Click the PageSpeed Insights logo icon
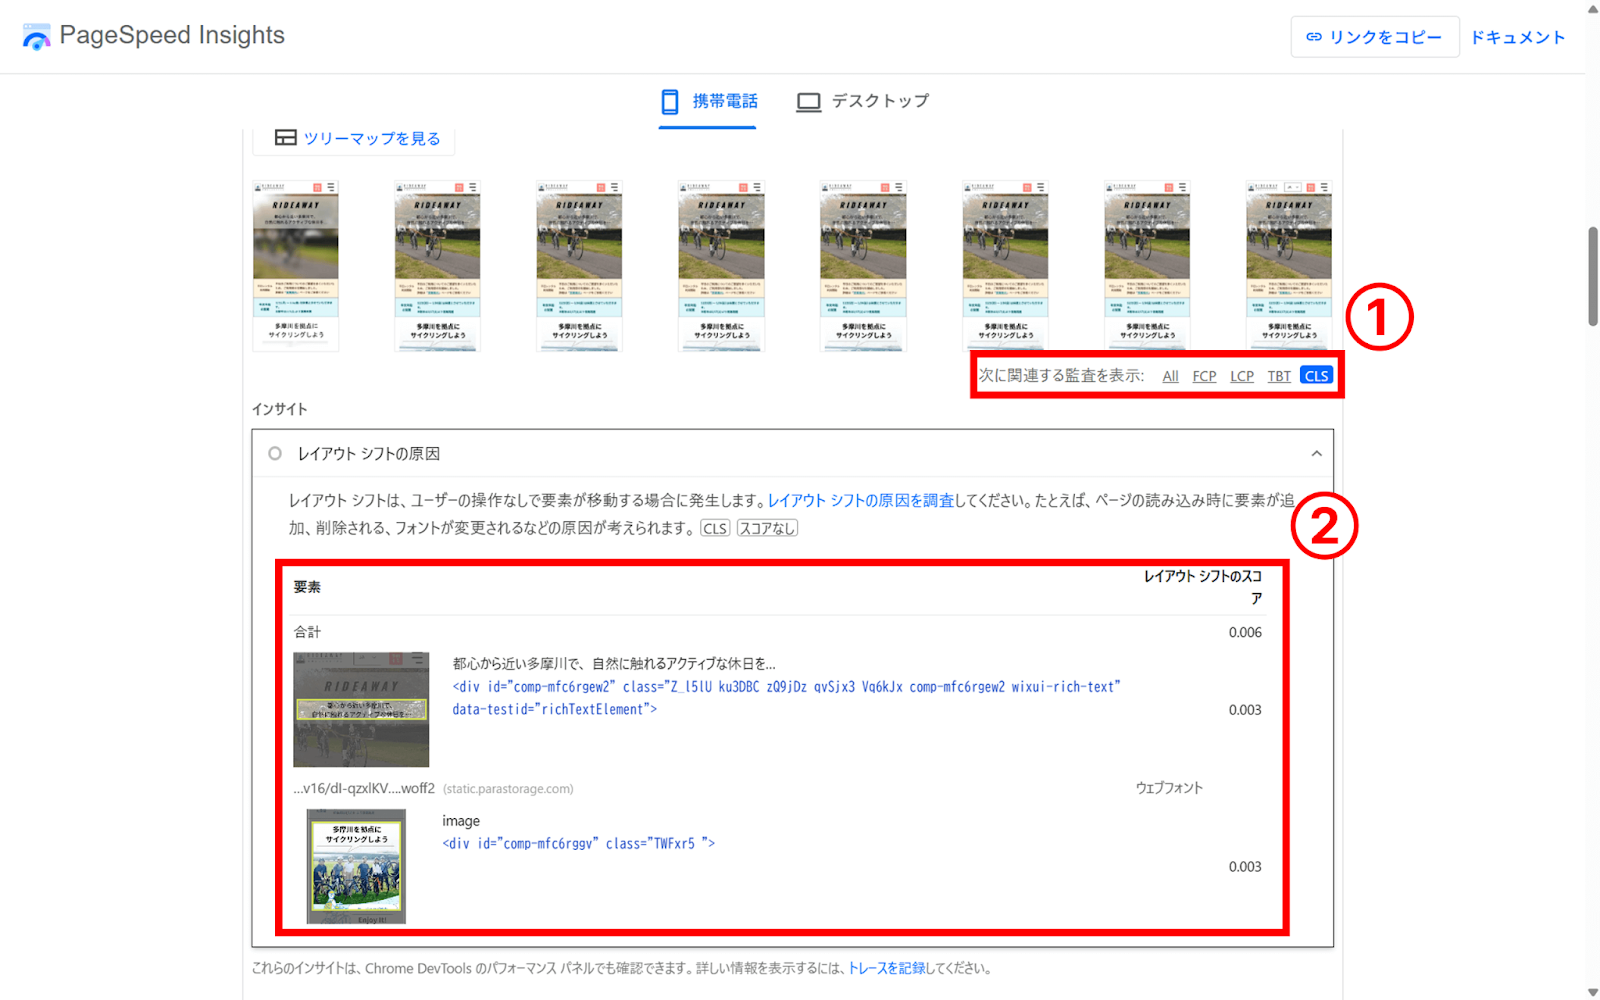Screen dimensions: 1600x1000 [x=36, y=36]
